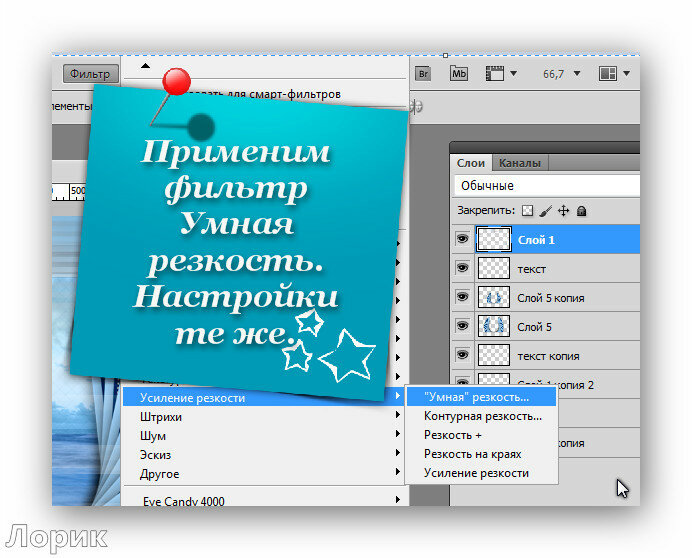Switch to the Слои tab
The height and width of the screenshot is (558, 692).
point(470,163)
